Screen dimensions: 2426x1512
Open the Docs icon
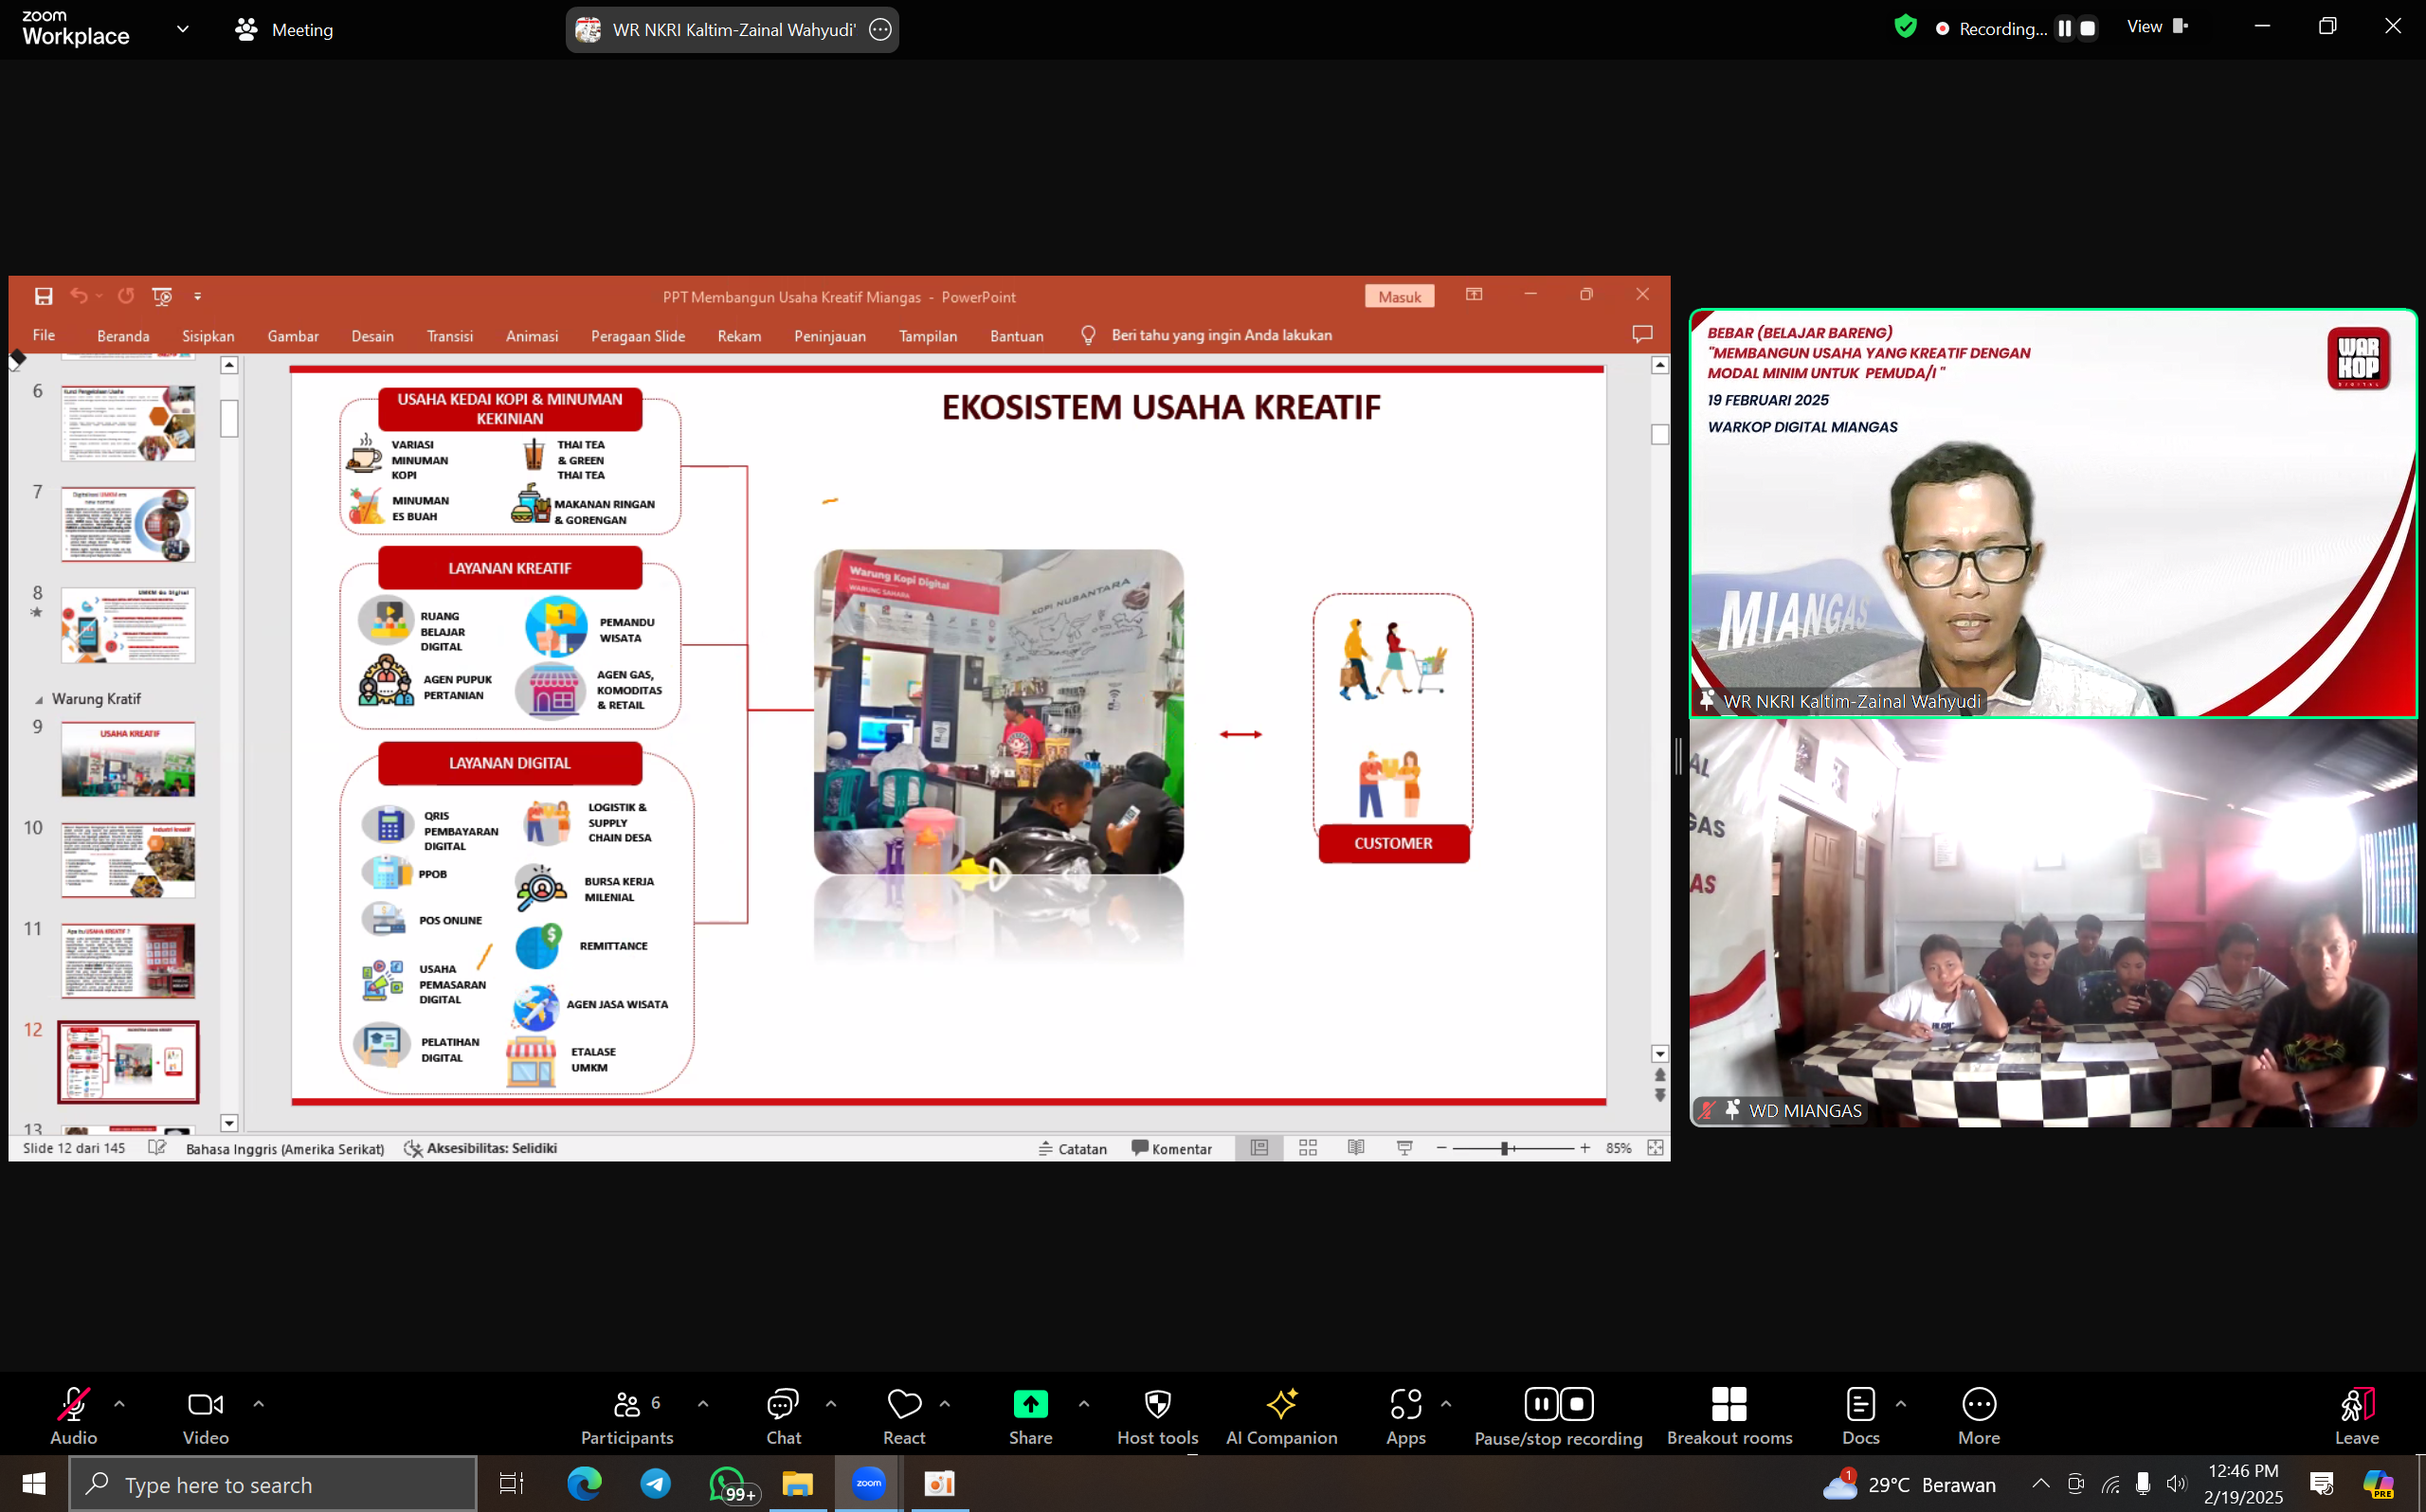tap(1860, 1404)
